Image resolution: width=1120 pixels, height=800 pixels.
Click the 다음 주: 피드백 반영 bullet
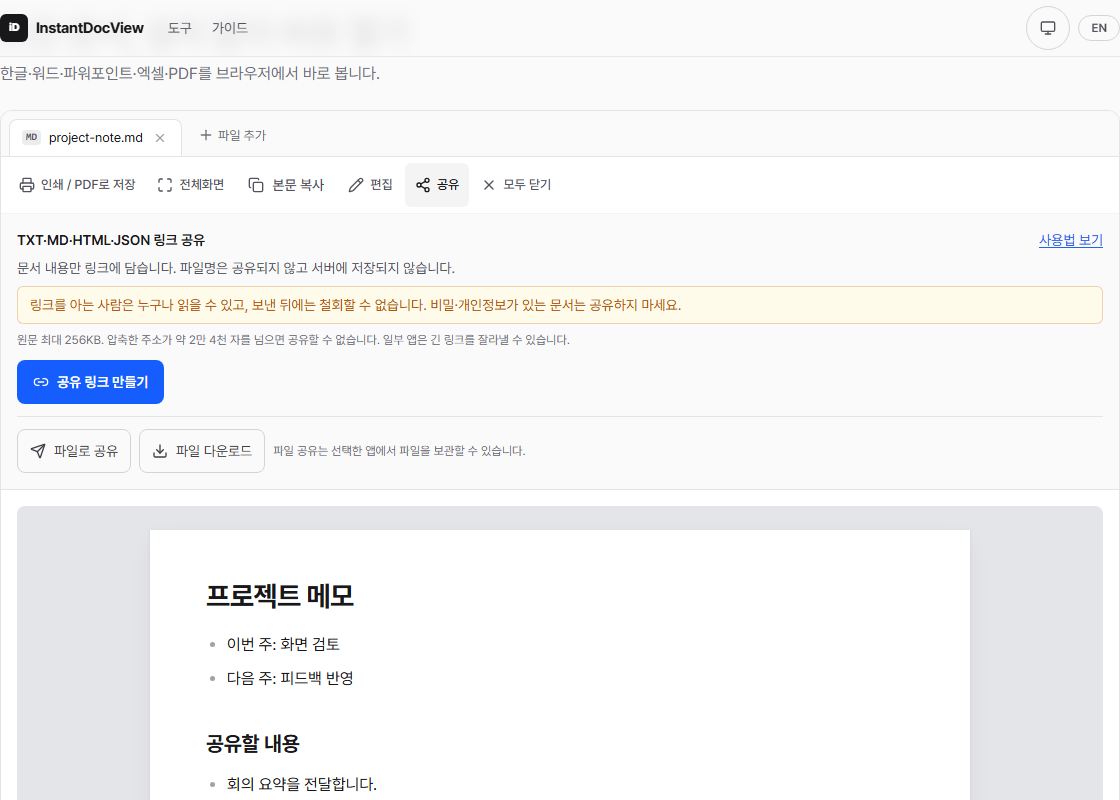[290, 679]
